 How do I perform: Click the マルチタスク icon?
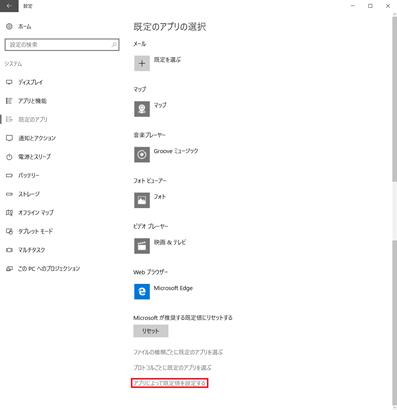pyautogui.click(x=9, y=250)
